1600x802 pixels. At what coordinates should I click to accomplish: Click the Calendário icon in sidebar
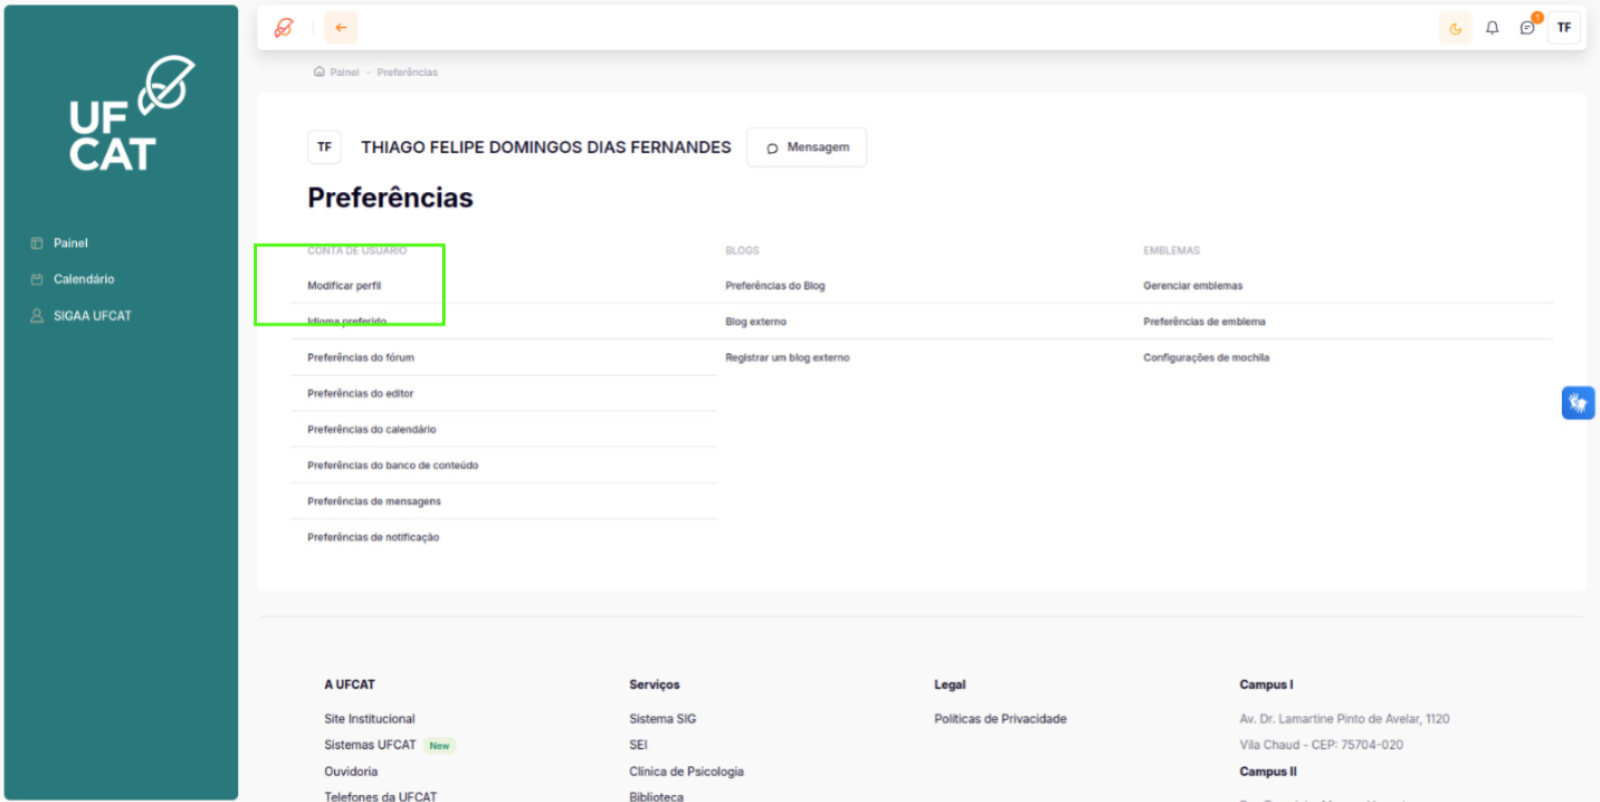pos(37,279)
